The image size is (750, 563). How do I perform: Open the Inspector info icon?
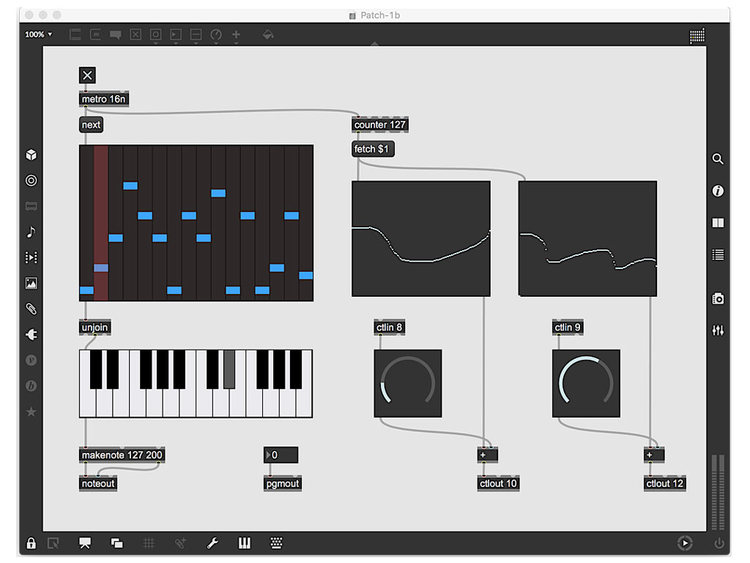[x=718, y=190]
